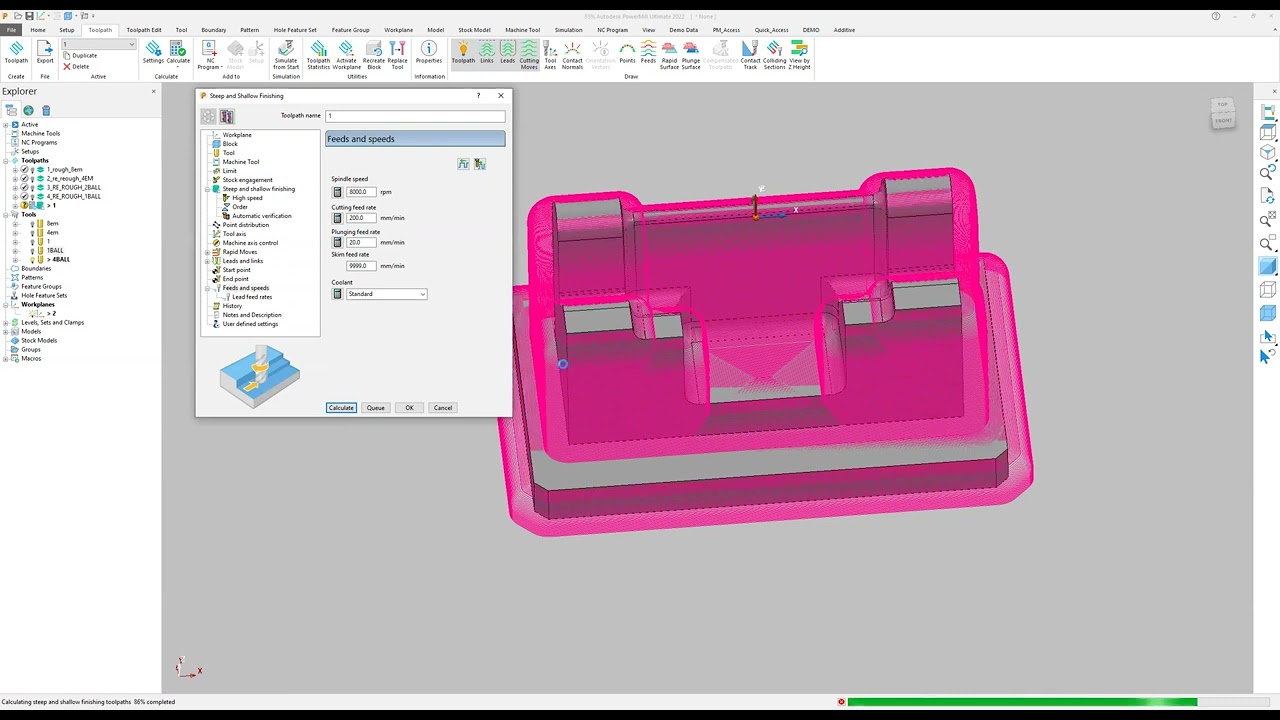Click the Spindle speed value field
1280x720 pixels.
(x=361, y=192)
